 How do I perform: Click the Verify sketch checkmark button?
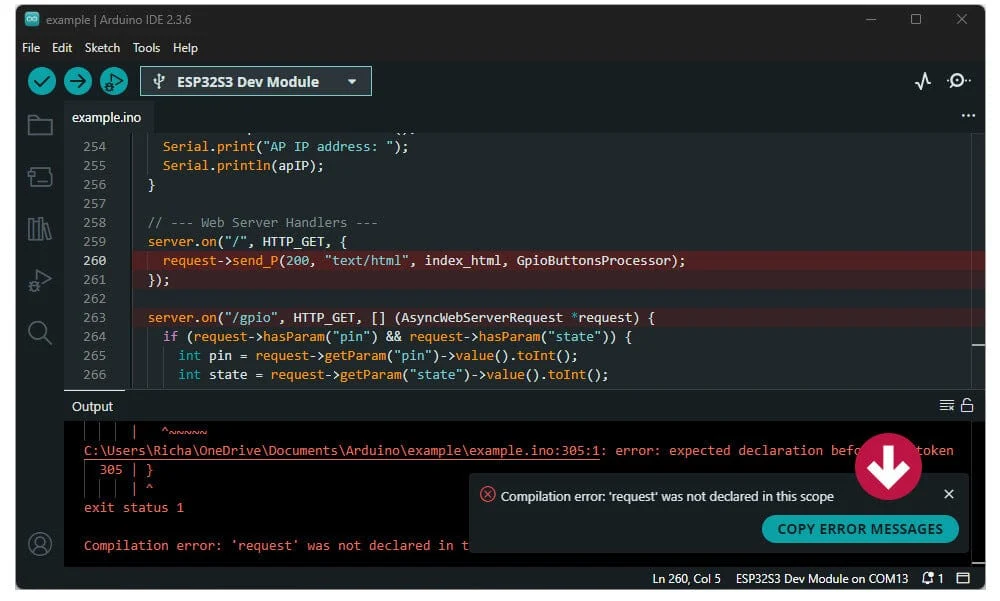tap(41, 82)
